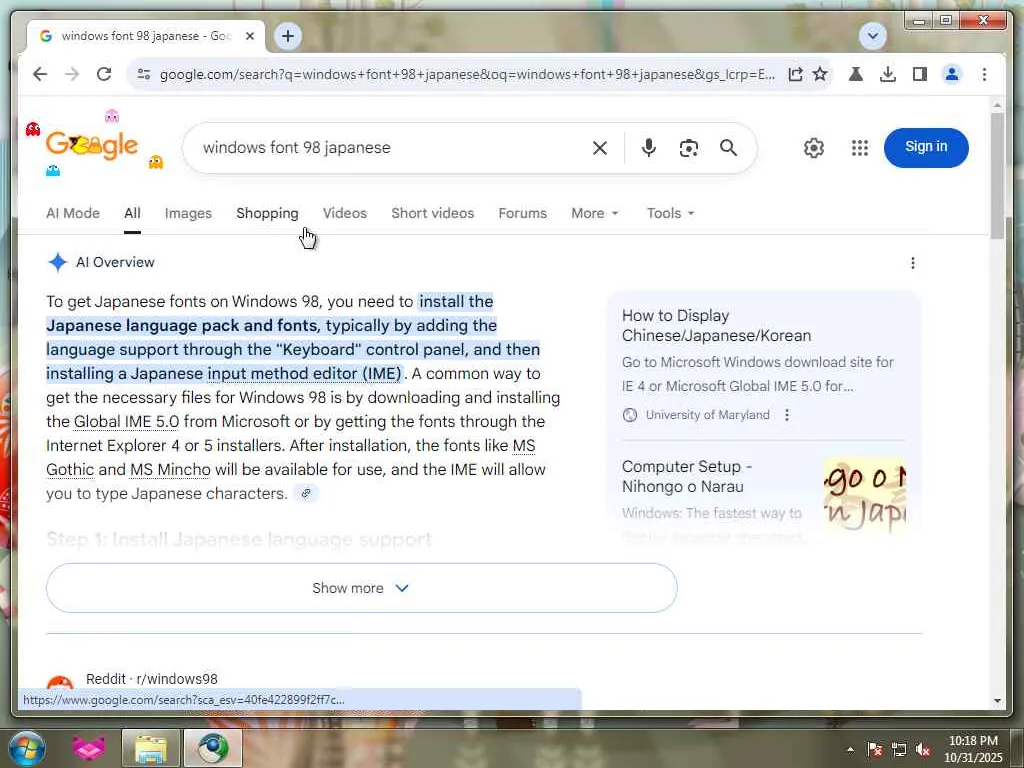The height and width of the screenshot is (768, 1024).
Task: Open Chrome Labs flask icon
Action: click(x=856, y=74)
